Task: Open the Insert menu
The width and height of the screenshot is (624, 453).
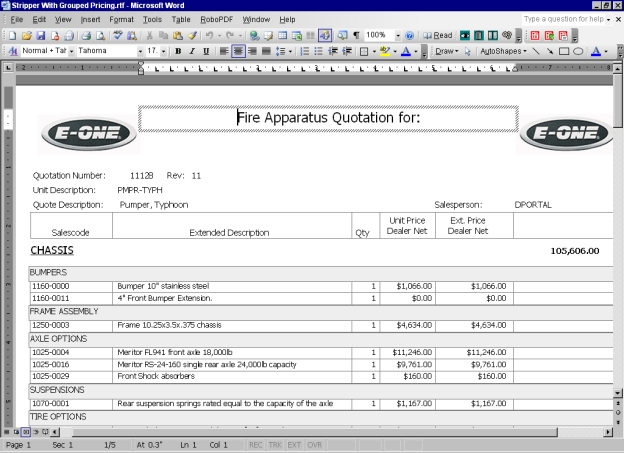Action: point(90,20)
